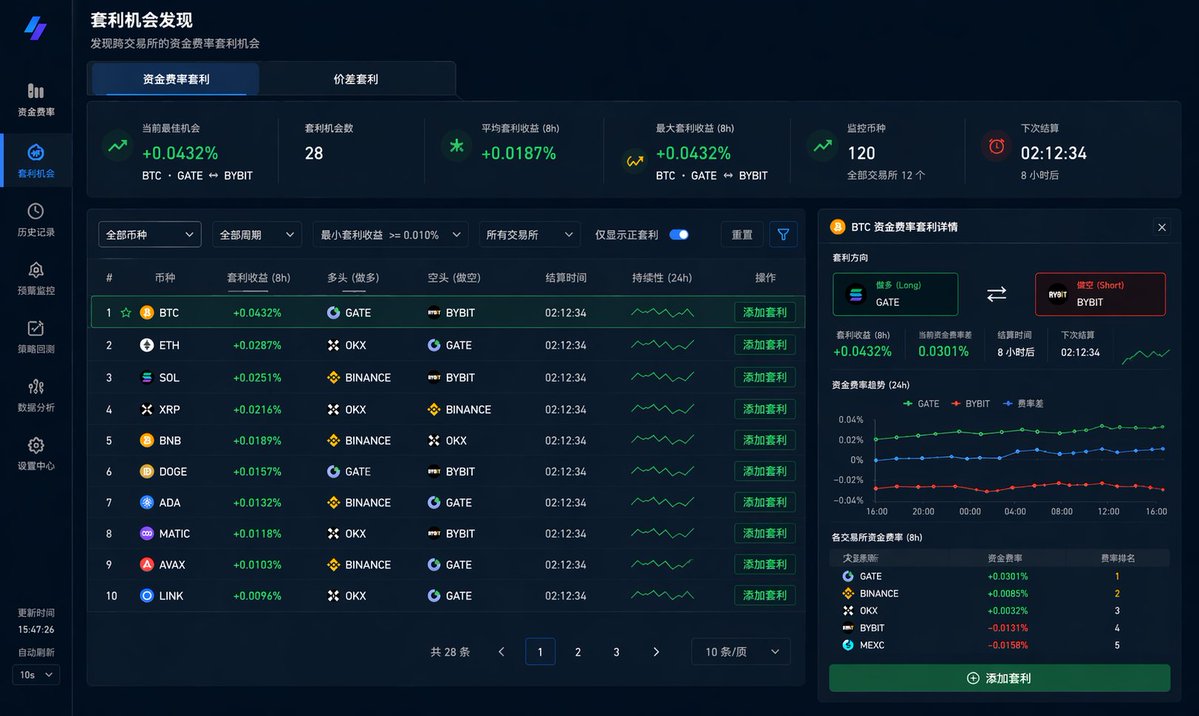Open the 套利机会 sidebar section
The height and width of the screenshot is (716, 1199).
(x=36, y=161)
